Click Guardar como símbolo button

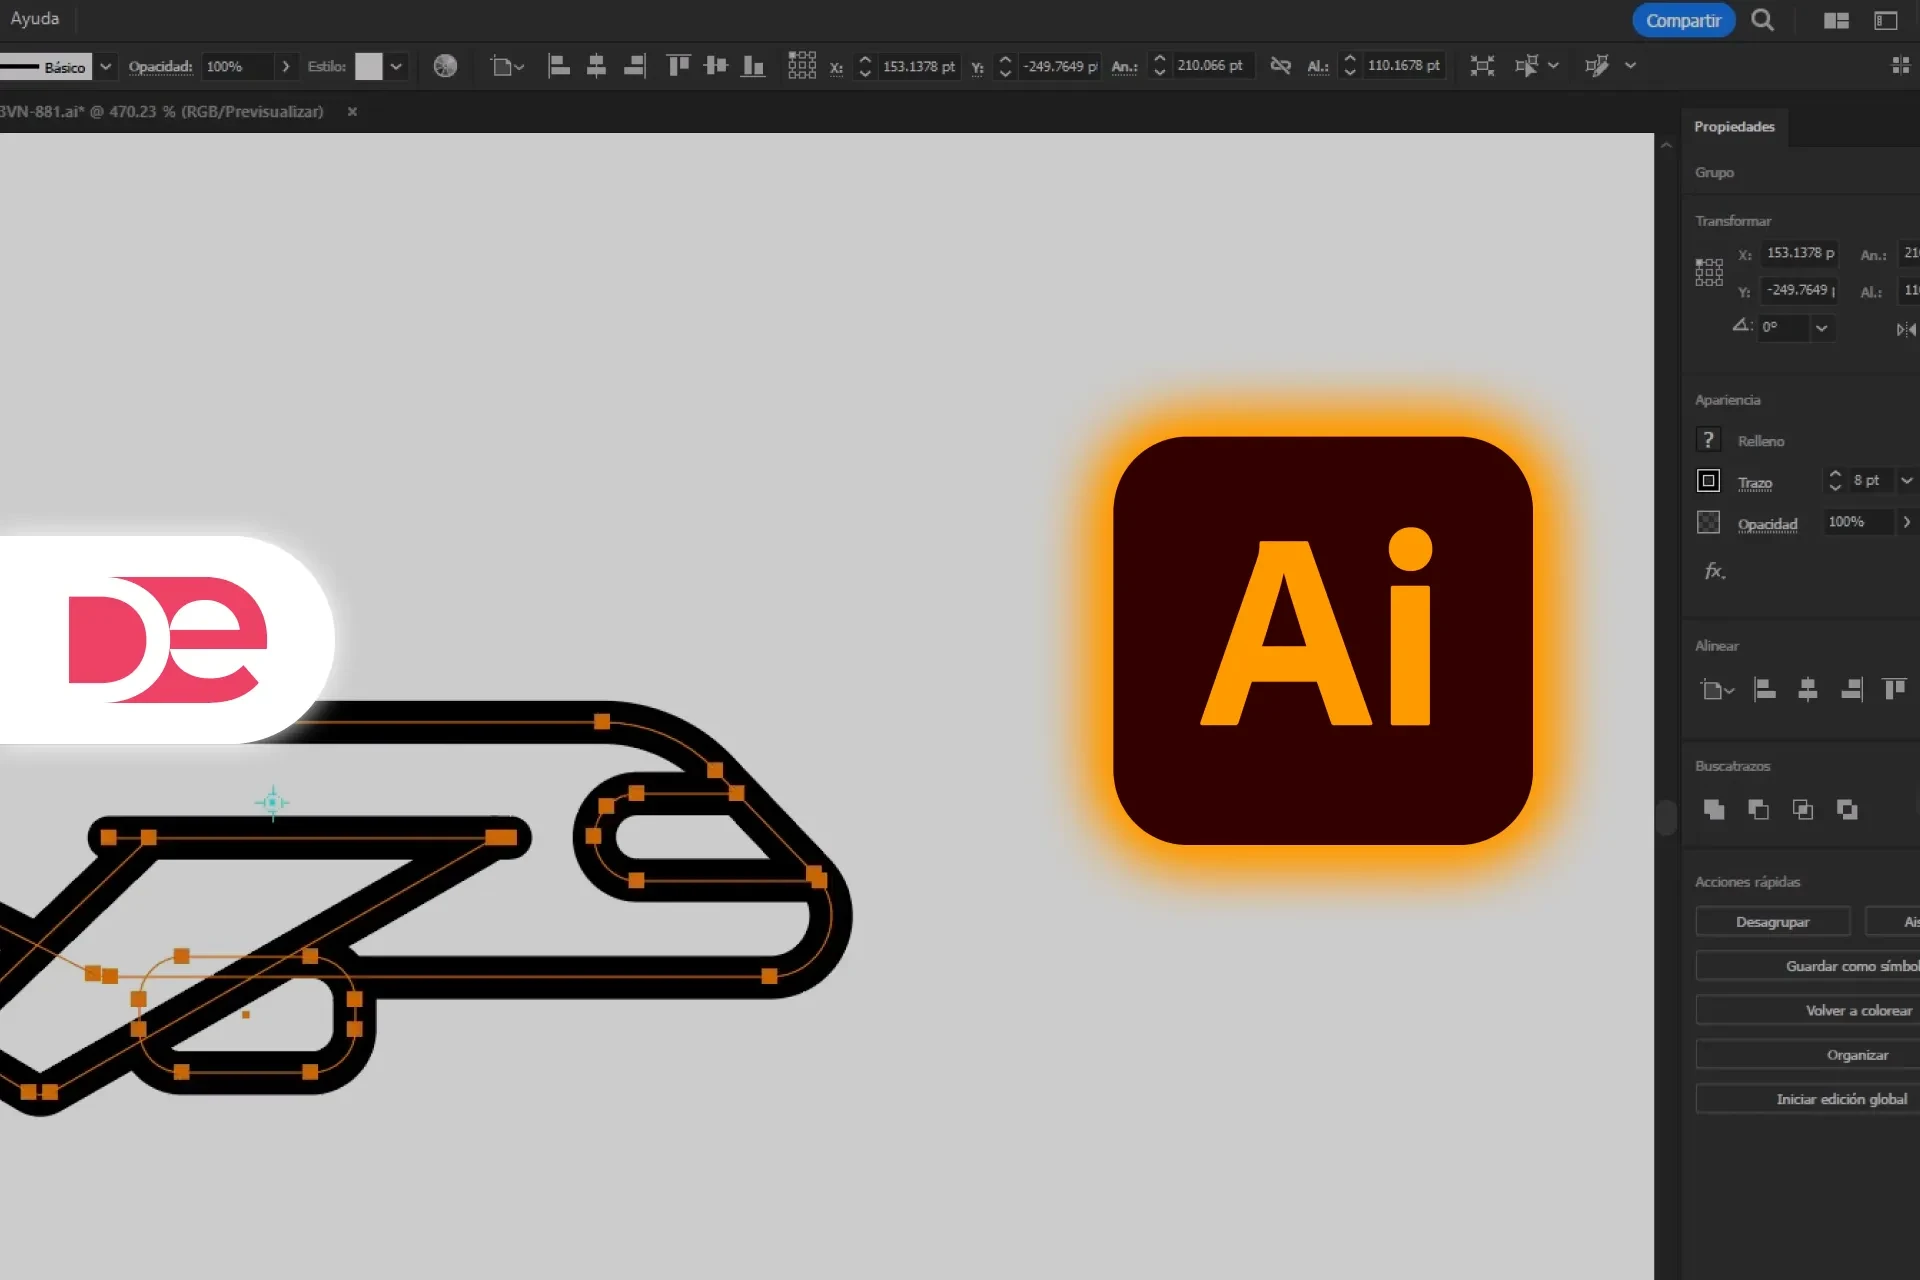1808,966
